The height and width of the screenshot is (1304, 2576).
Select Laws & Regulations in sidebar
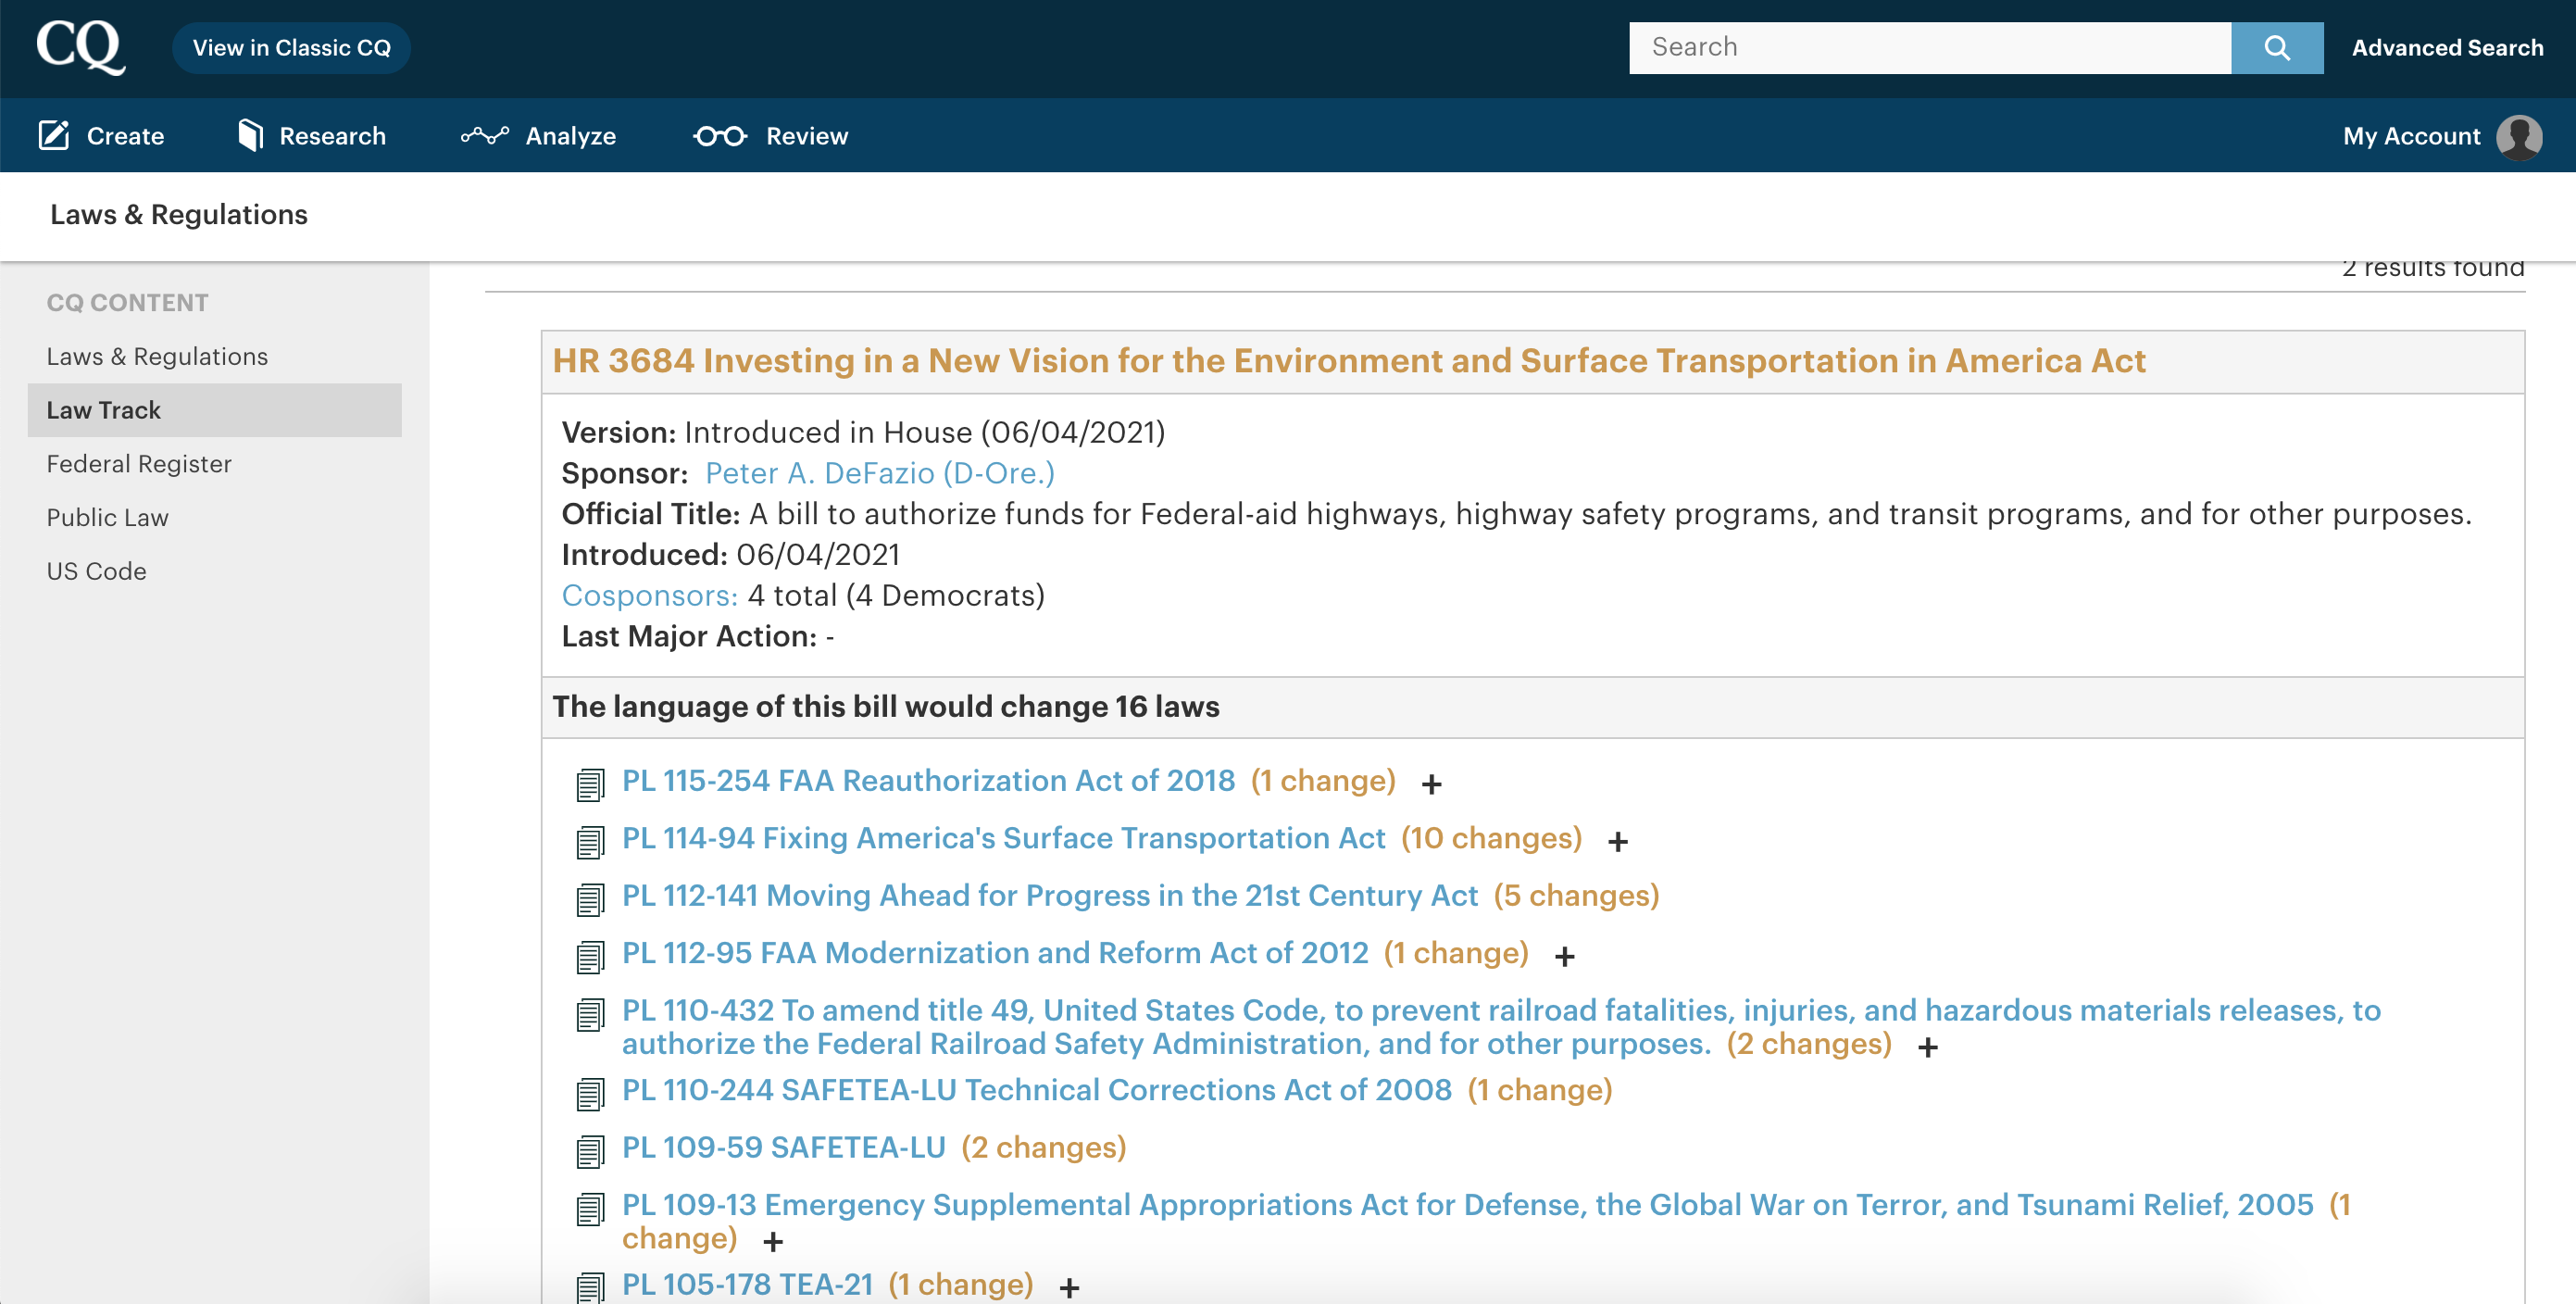[157, 357]
